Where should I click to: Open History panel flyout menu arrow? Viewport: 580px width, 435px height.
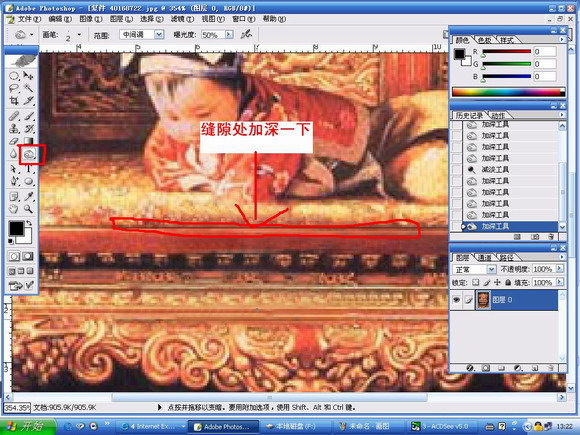pyautogui.click(x=562, y=115)
